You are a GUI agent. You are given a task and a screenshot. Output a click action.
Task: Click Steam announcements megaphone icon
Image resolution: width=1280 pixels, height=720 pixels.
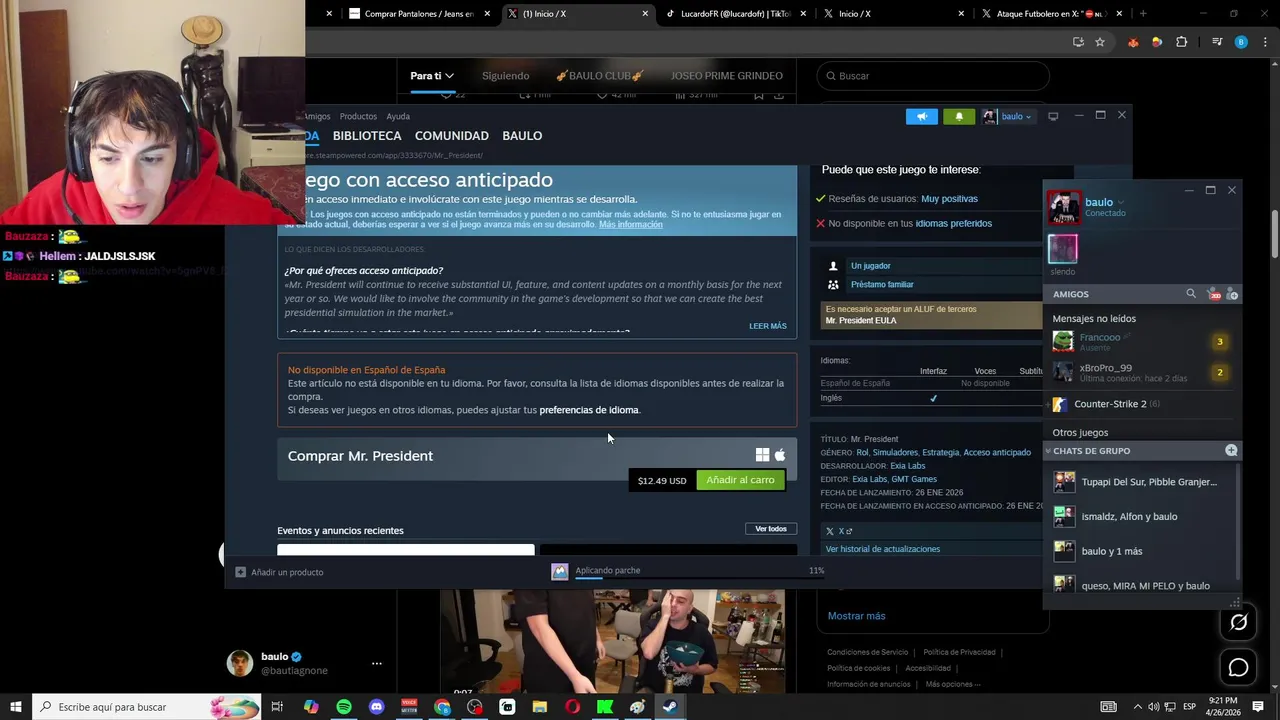click(x=922, y=116)
